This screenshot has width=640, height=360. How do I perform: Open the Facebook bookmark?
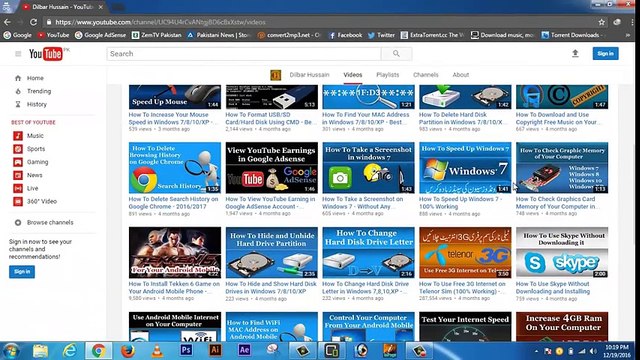pyautogui.click(x=345, y=35)
